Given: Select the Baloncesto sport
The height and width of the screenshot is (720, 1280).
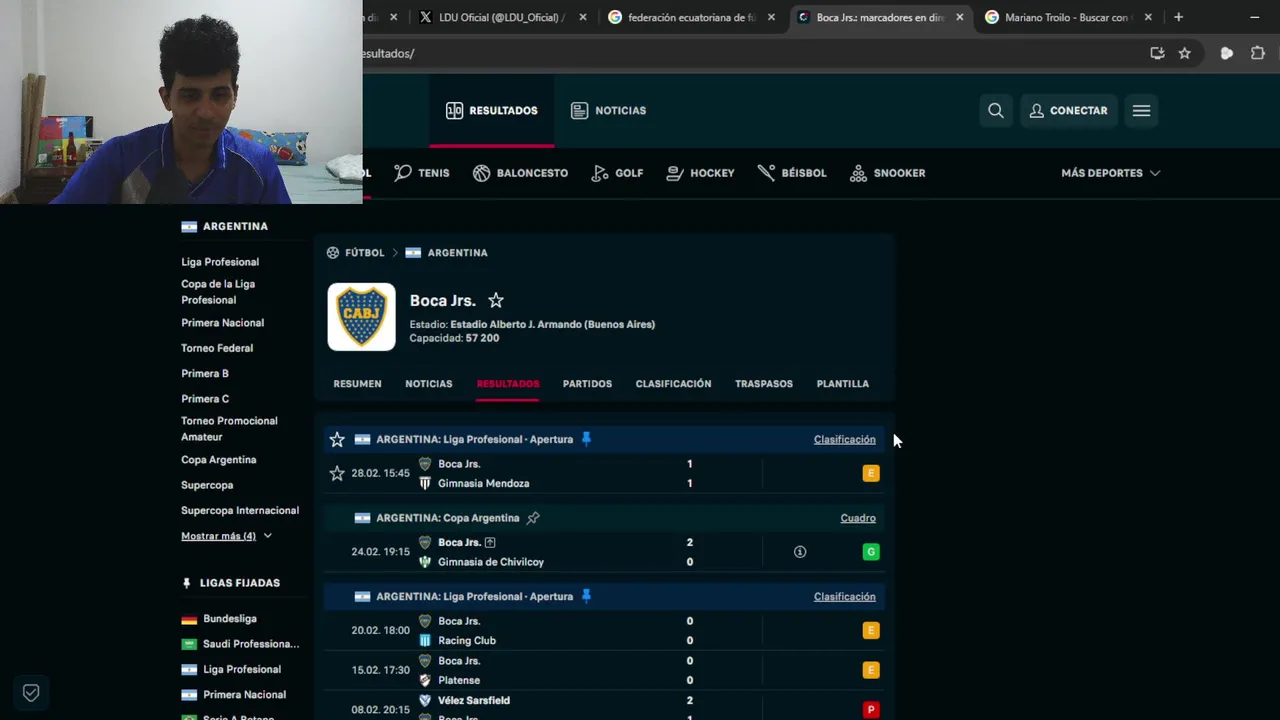Looking at the screenshot, I should 520,173.
